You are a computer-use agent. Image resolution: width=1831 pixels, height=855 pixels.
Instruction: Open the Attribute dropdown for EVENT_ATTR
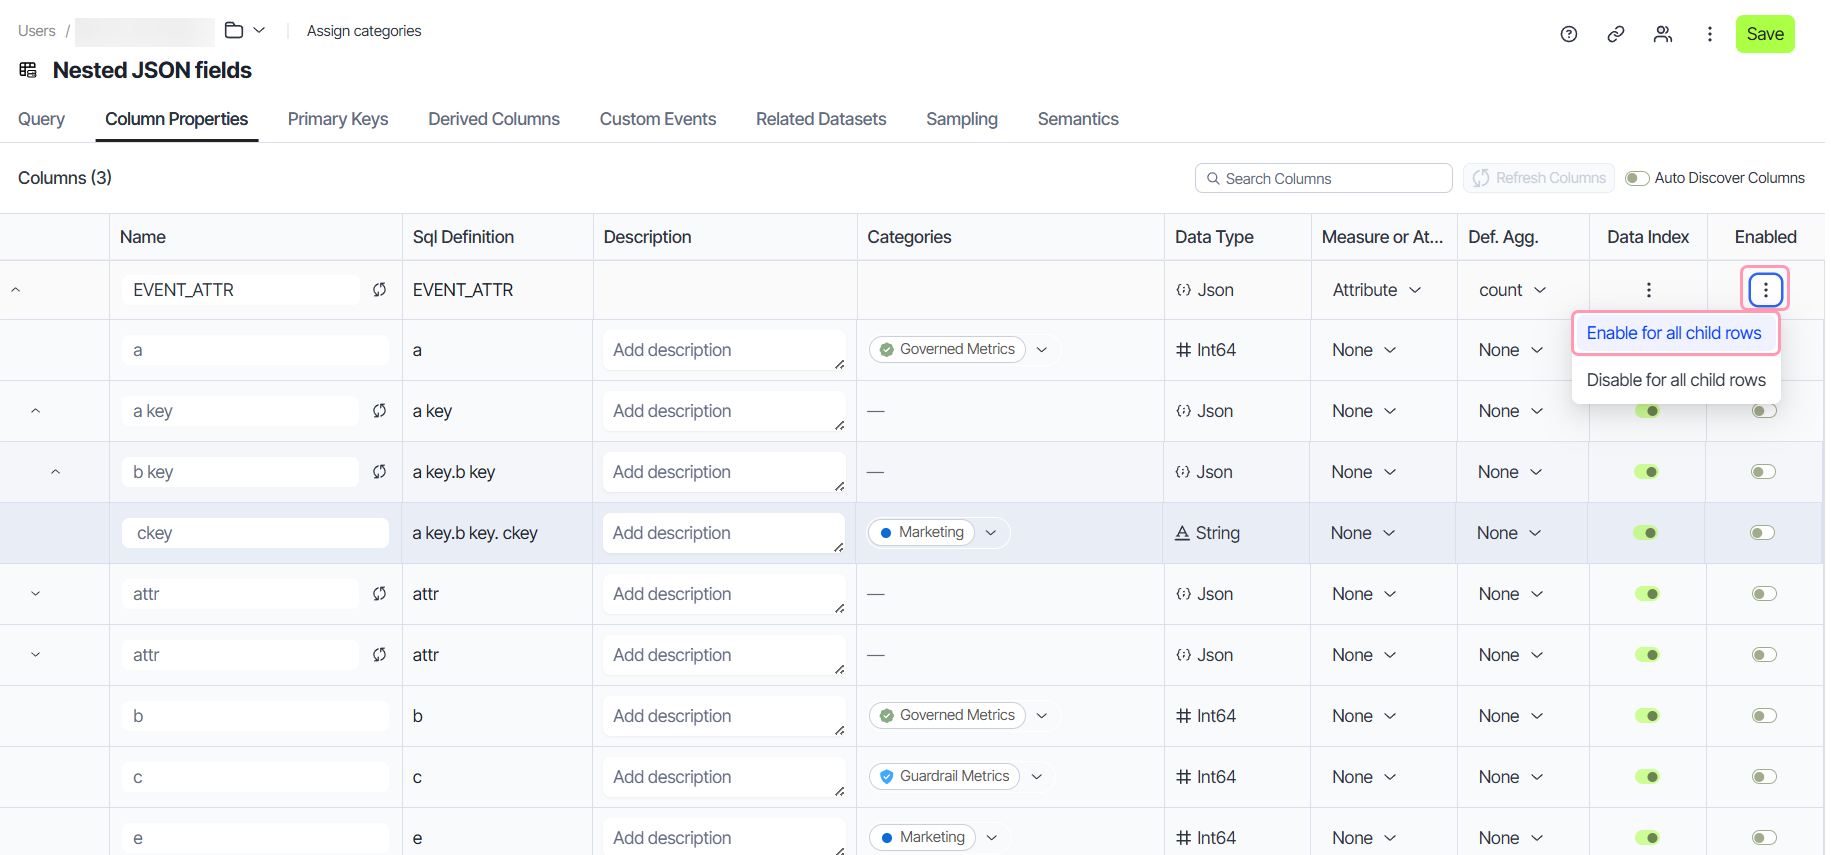pos(1376,290)
